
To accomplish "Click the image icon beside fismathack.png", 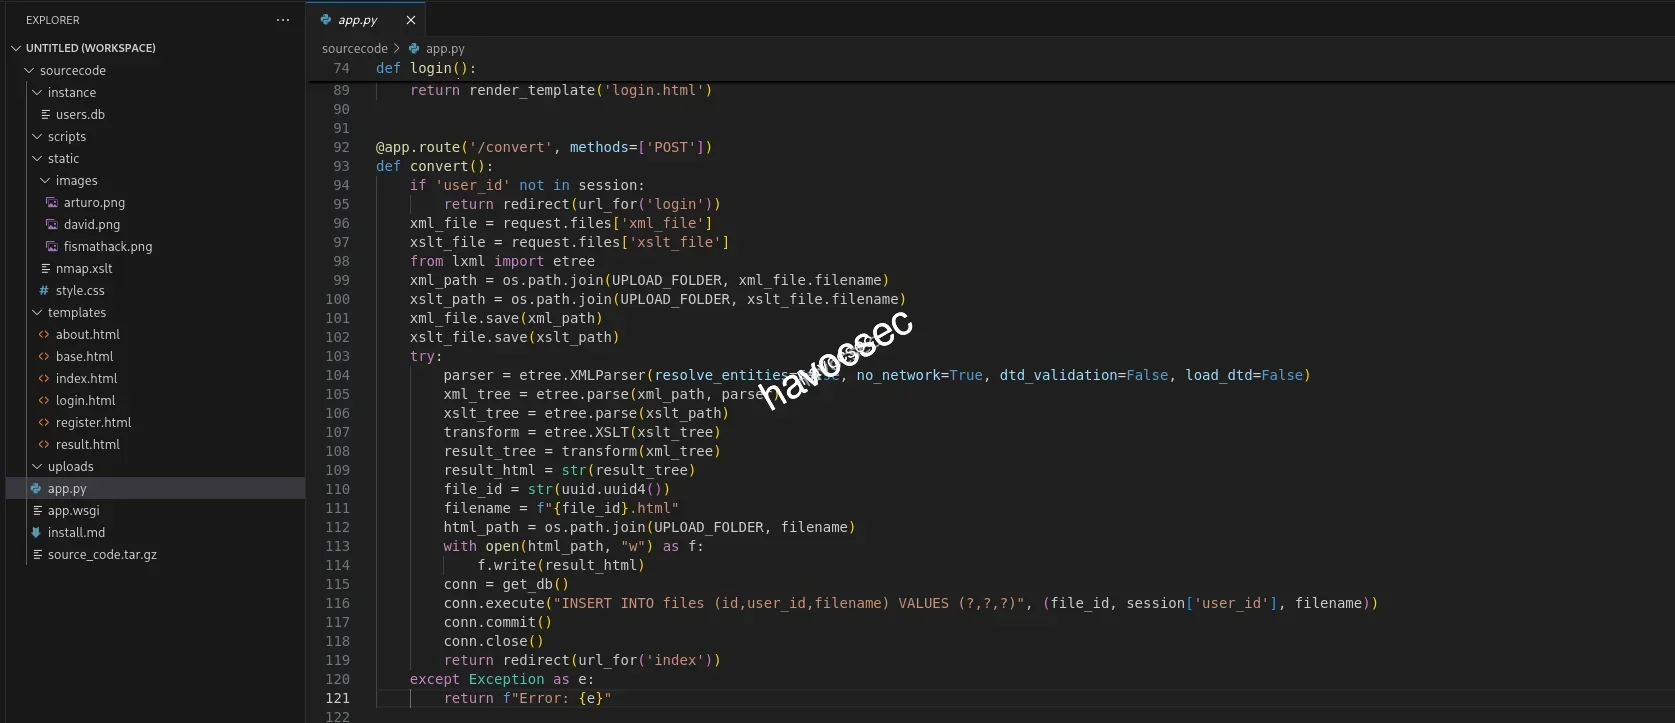I will (x=52, y=247).
